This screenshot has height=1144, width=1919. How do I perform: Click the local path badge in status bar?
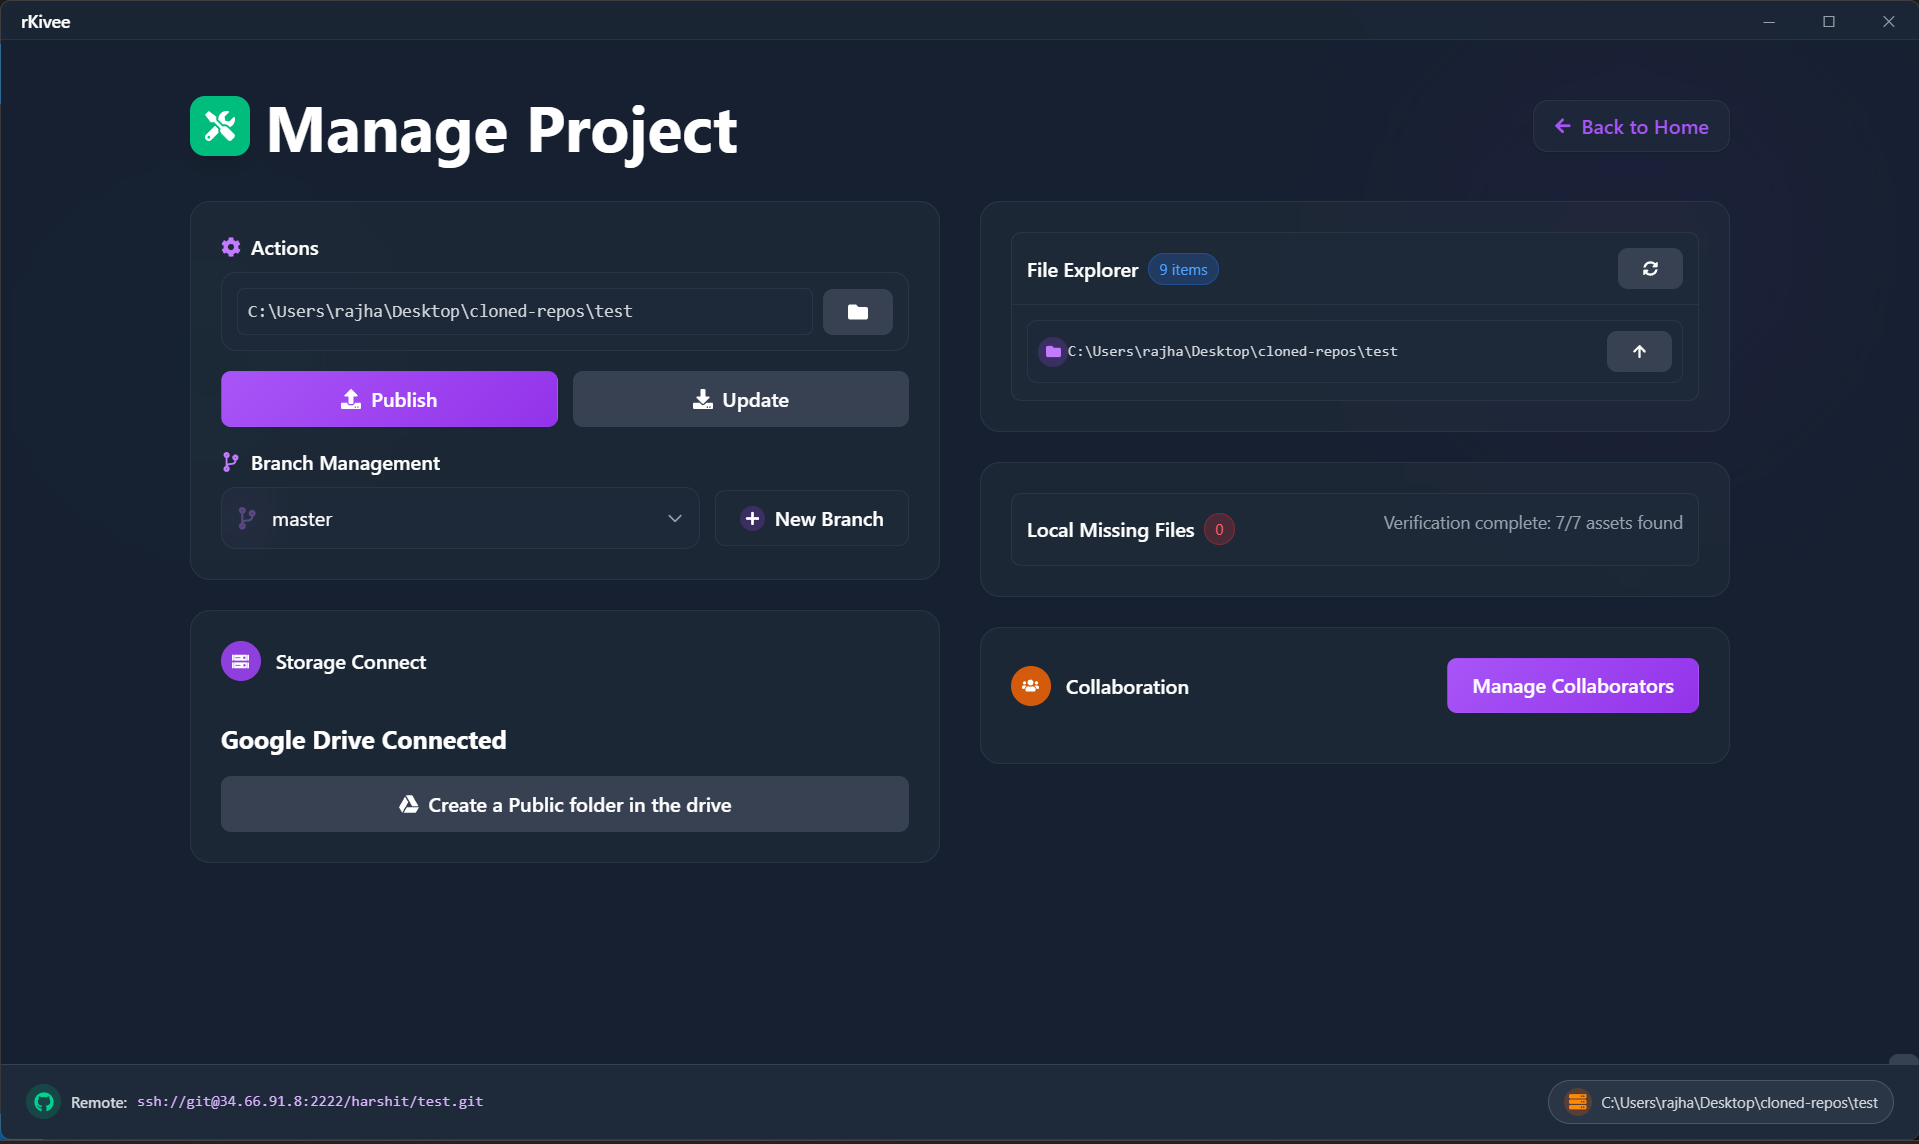[1720, 1102]
